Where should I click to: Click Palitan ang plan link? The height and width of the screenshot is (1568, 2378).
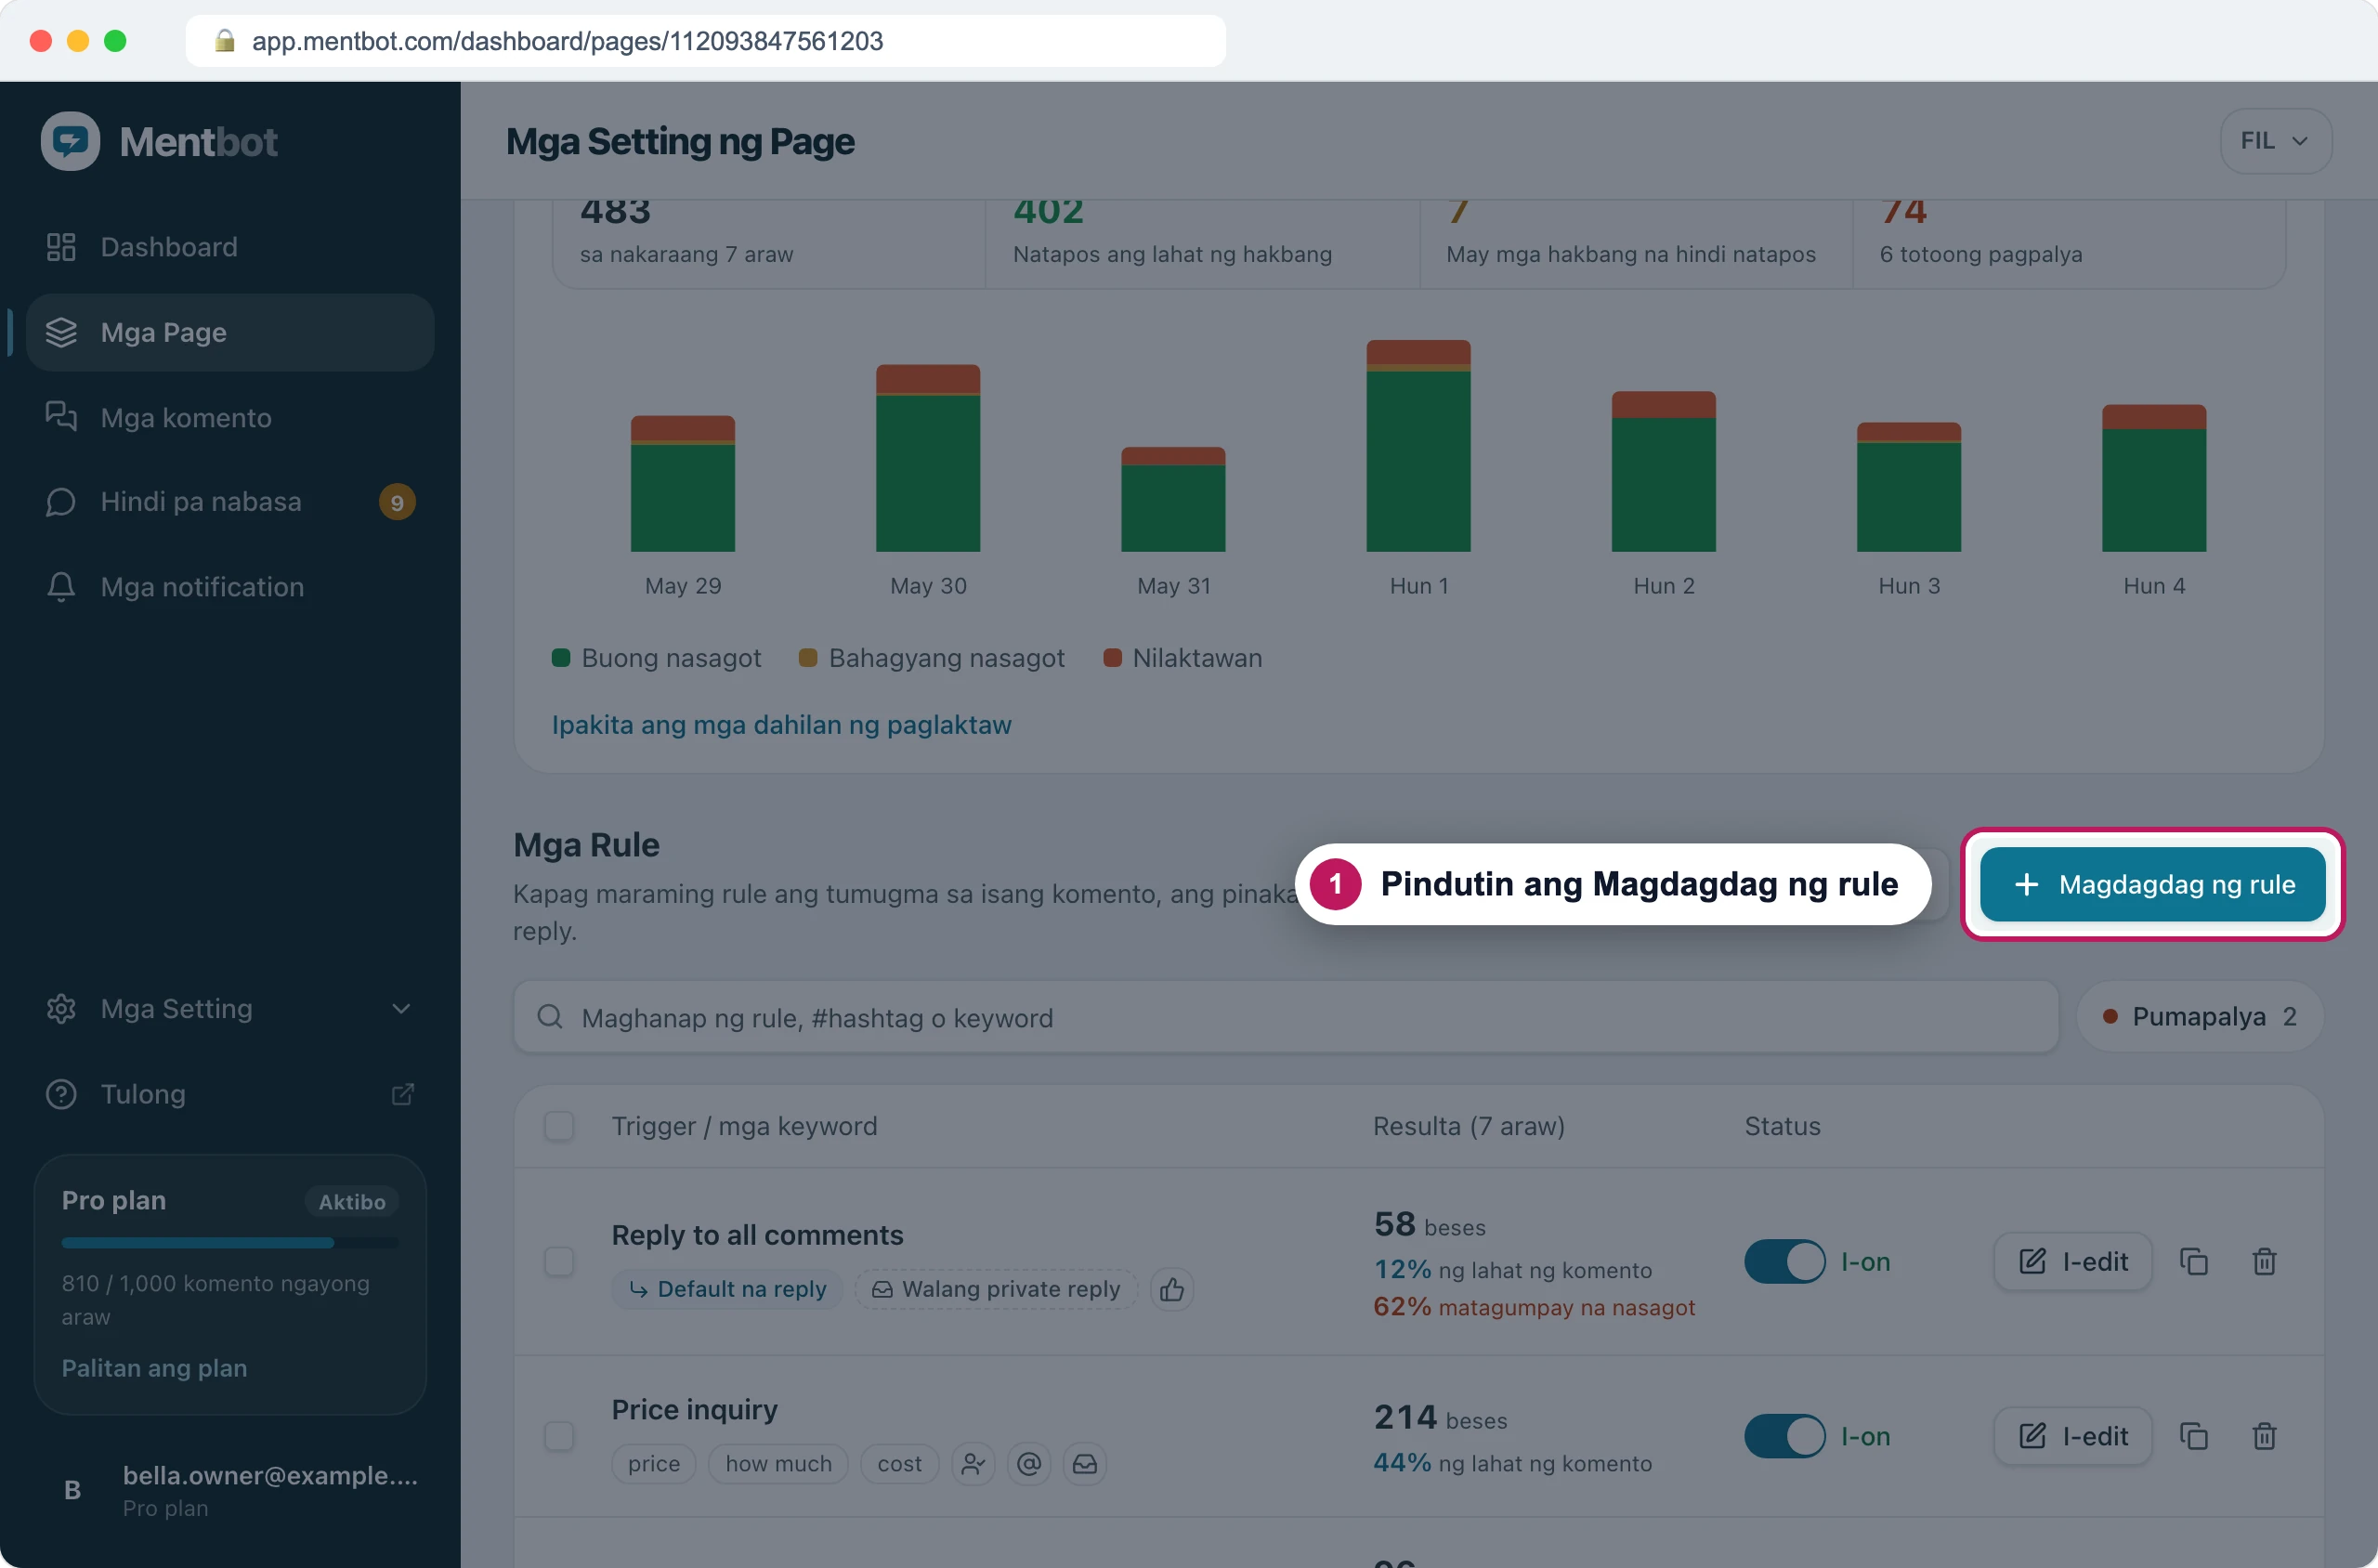coord(154,1367)
